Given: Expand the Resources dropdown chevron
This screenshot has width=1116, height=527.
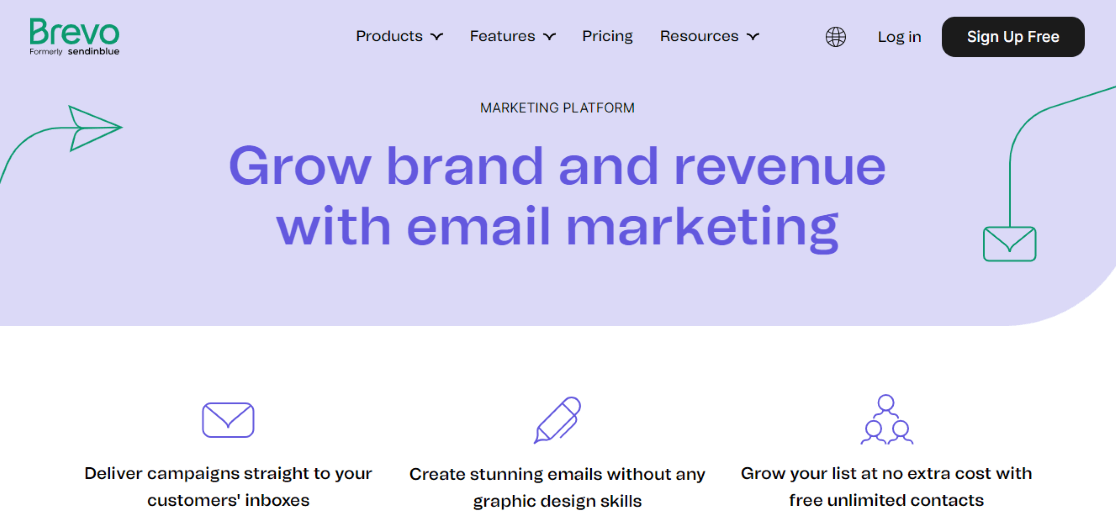Looking at the screenshot, I should (753, 37).
